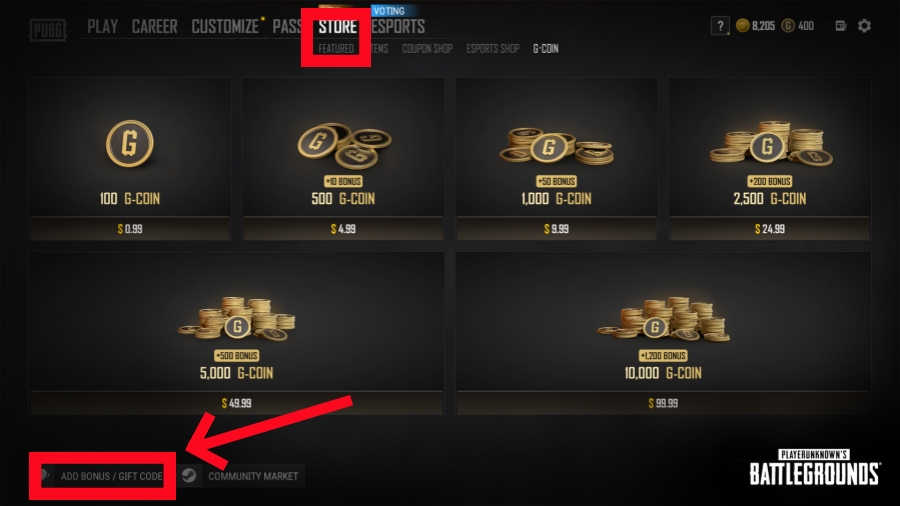Click the Steam icon beside Community Market
Image resolution: width=900 pixels, height=506 pixels.
click(189, 476)
